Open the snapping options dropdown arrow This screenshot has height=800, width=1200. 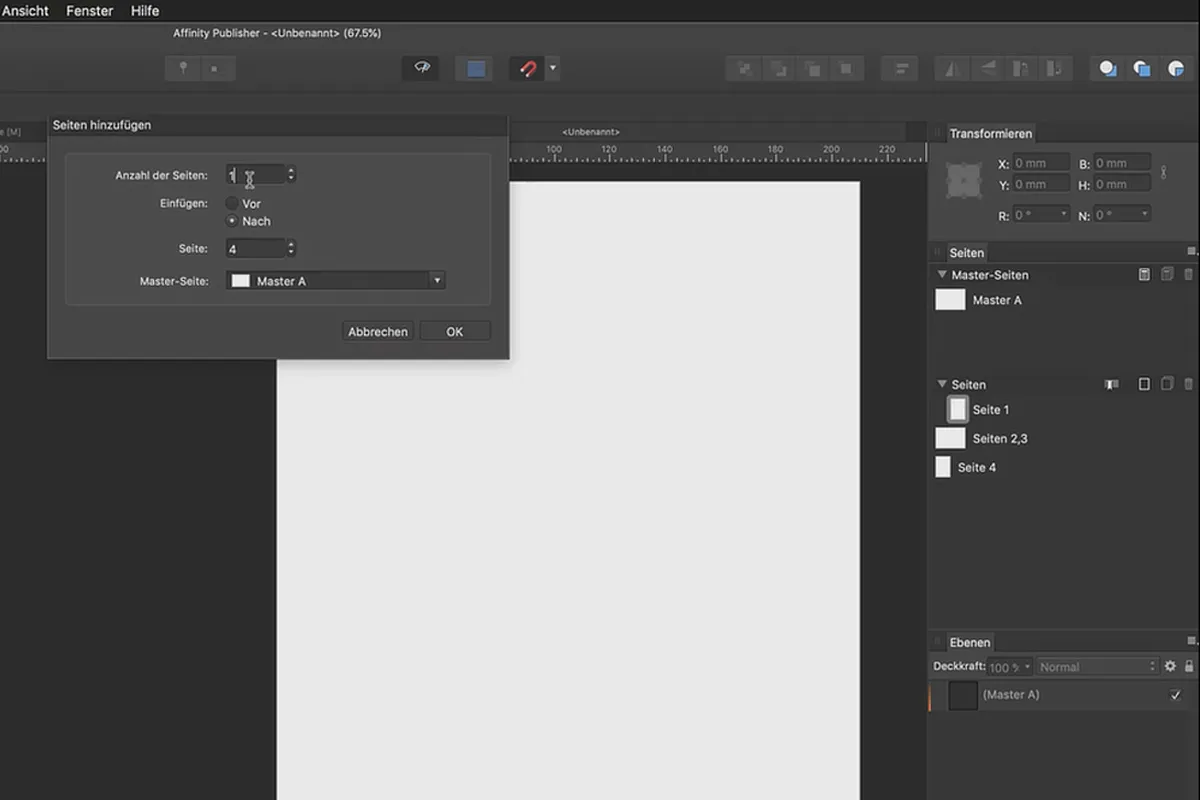(x=553, y=69)
